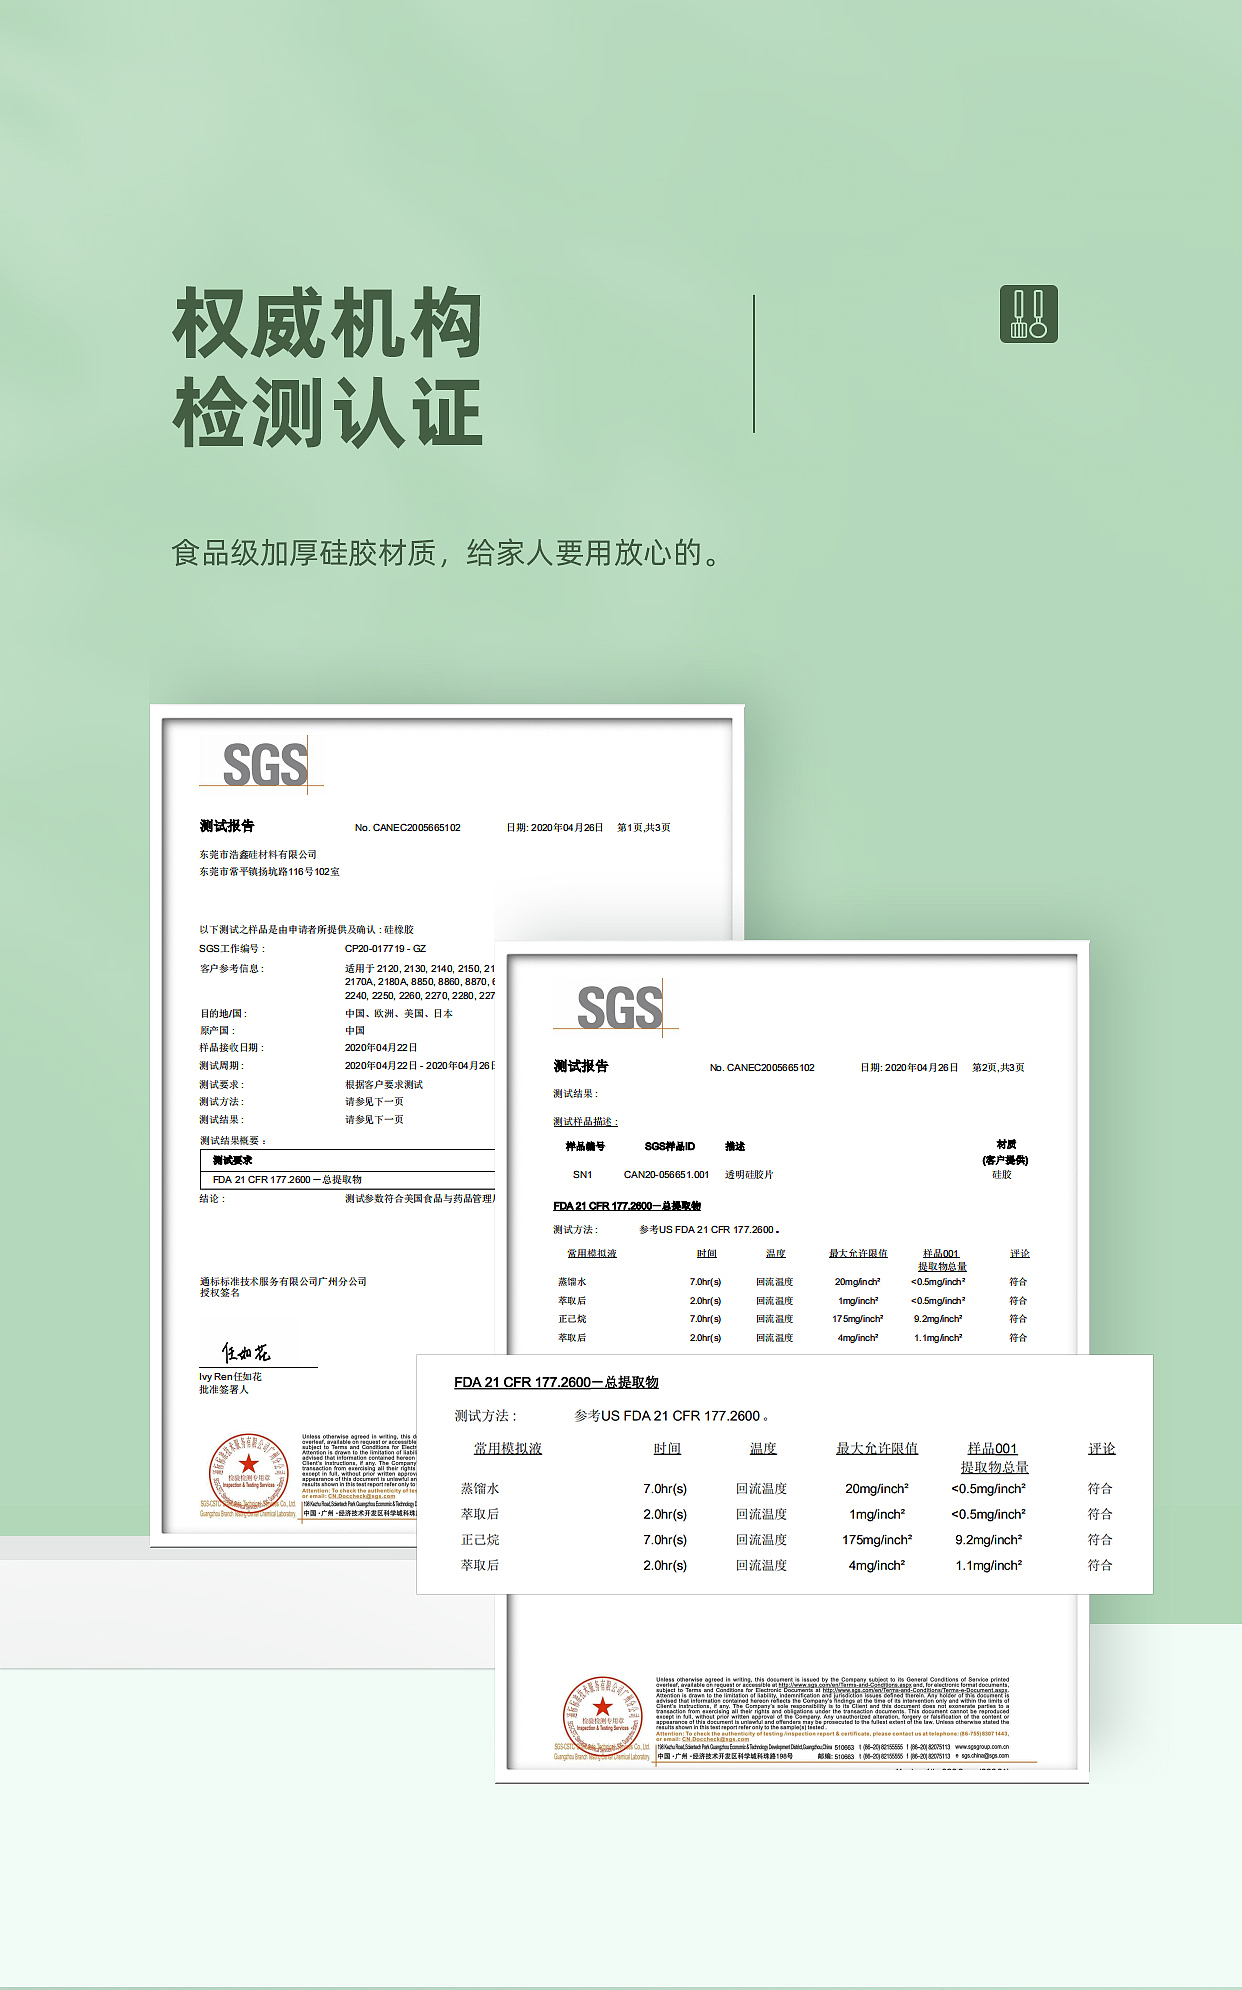Viewport: 1242px width, 1990px height.
Task: Click enlarged column header '最大允许限值'
Action: [x=877, y=1449]
